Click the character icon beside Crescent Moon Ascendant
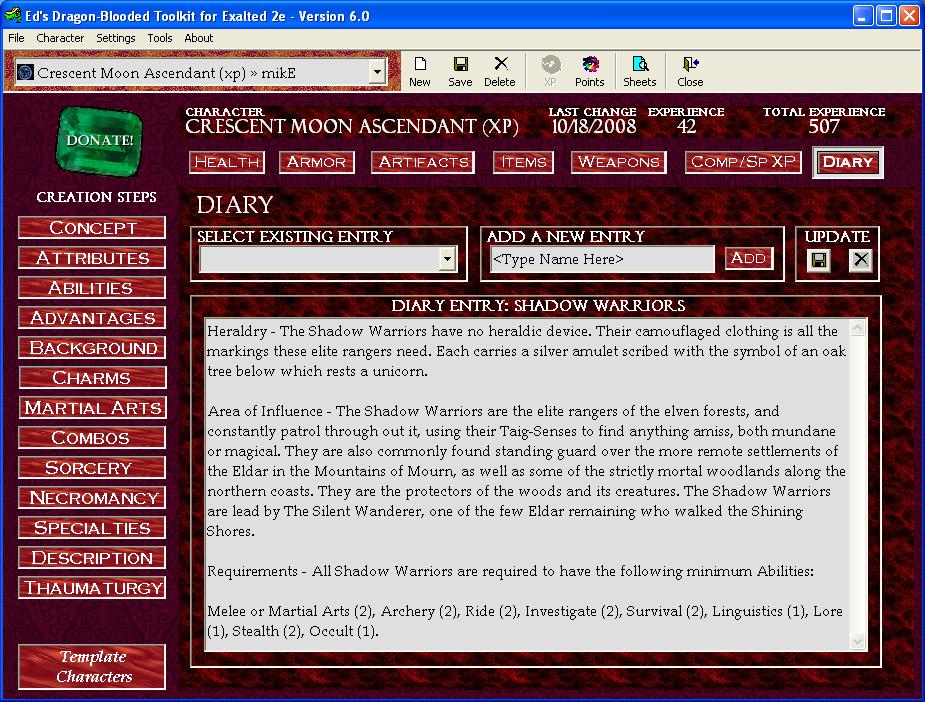The image size is (925, 702). pyautogui.click(x=25, y=73)
